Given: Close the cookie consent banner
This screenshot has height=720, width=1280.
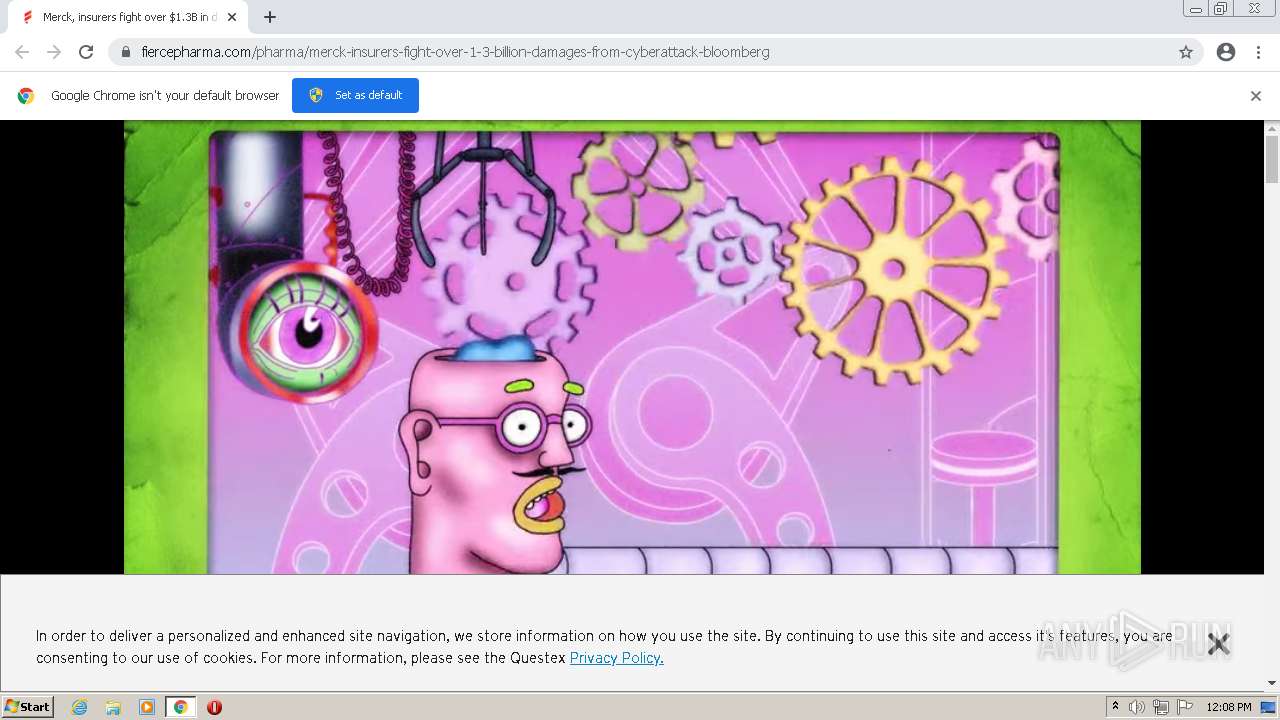Looking at the screenshot, I should point(1218,644).
